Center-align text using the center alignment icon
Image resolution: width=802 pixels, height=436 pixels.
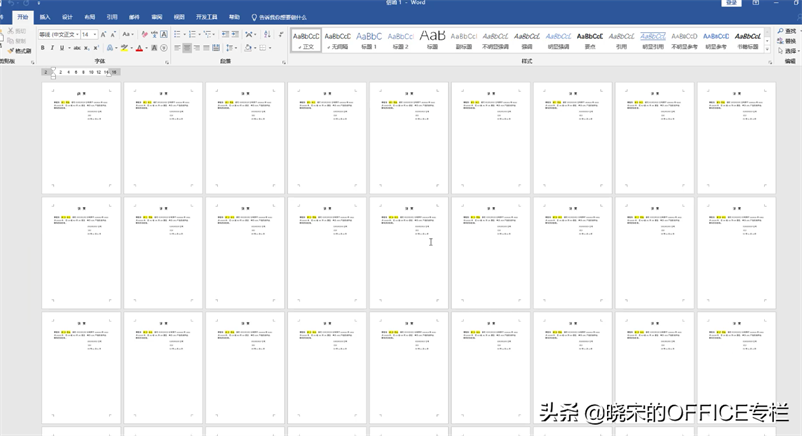coord(189,48)
